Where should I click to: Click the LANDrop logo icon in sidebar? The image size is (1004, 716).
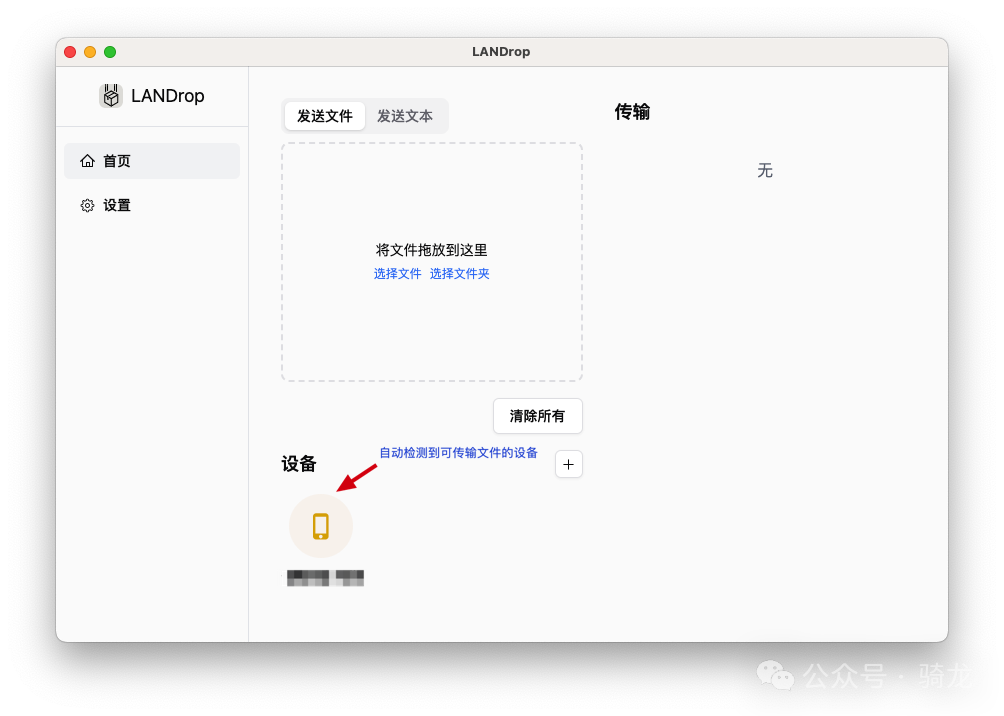[110, 95]
